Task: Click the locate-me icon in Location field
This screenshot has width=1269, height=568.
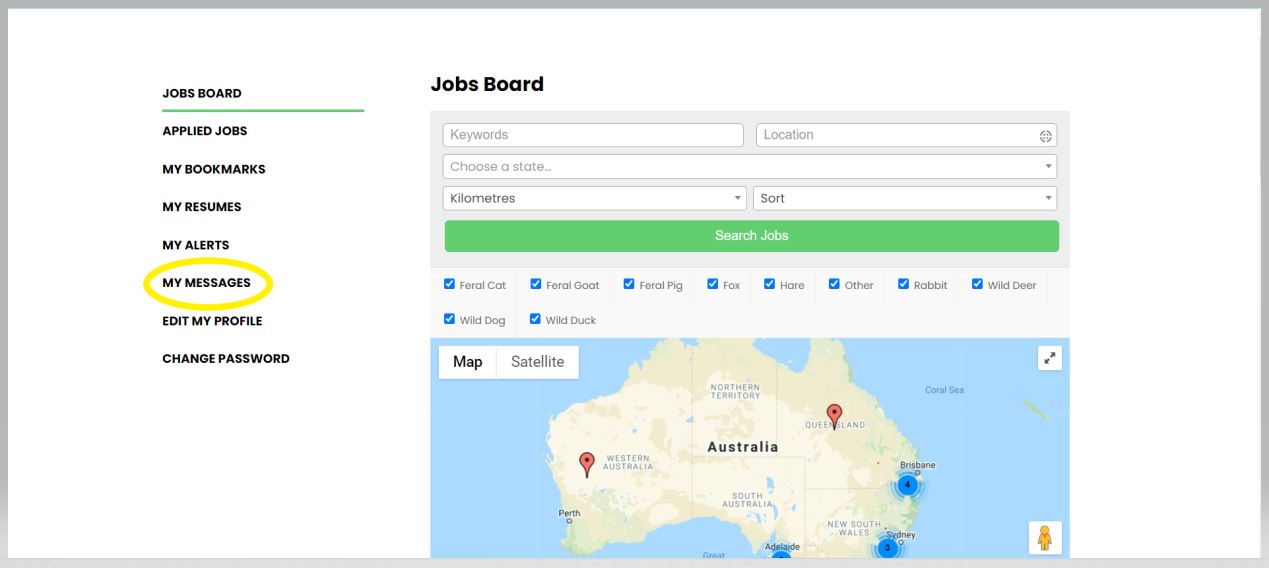Action: 1045,136
